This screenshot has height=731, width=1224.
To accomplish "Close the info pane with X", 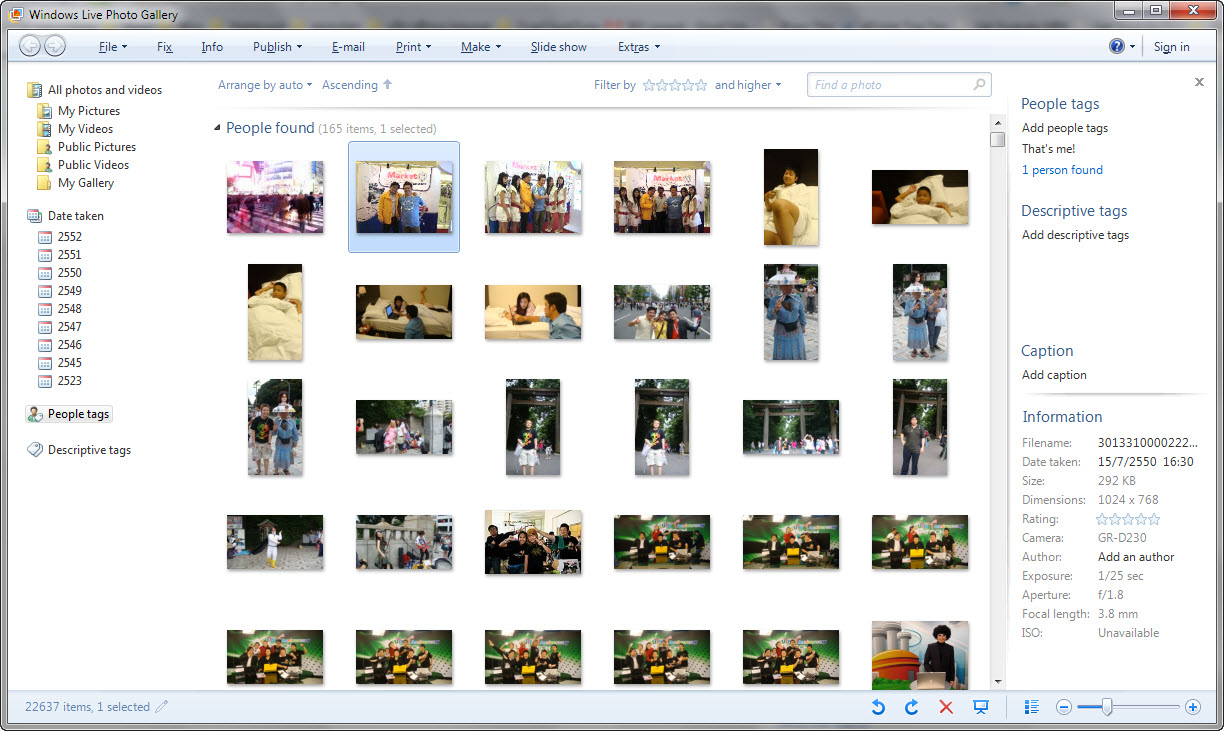I will coord(1199,82).
